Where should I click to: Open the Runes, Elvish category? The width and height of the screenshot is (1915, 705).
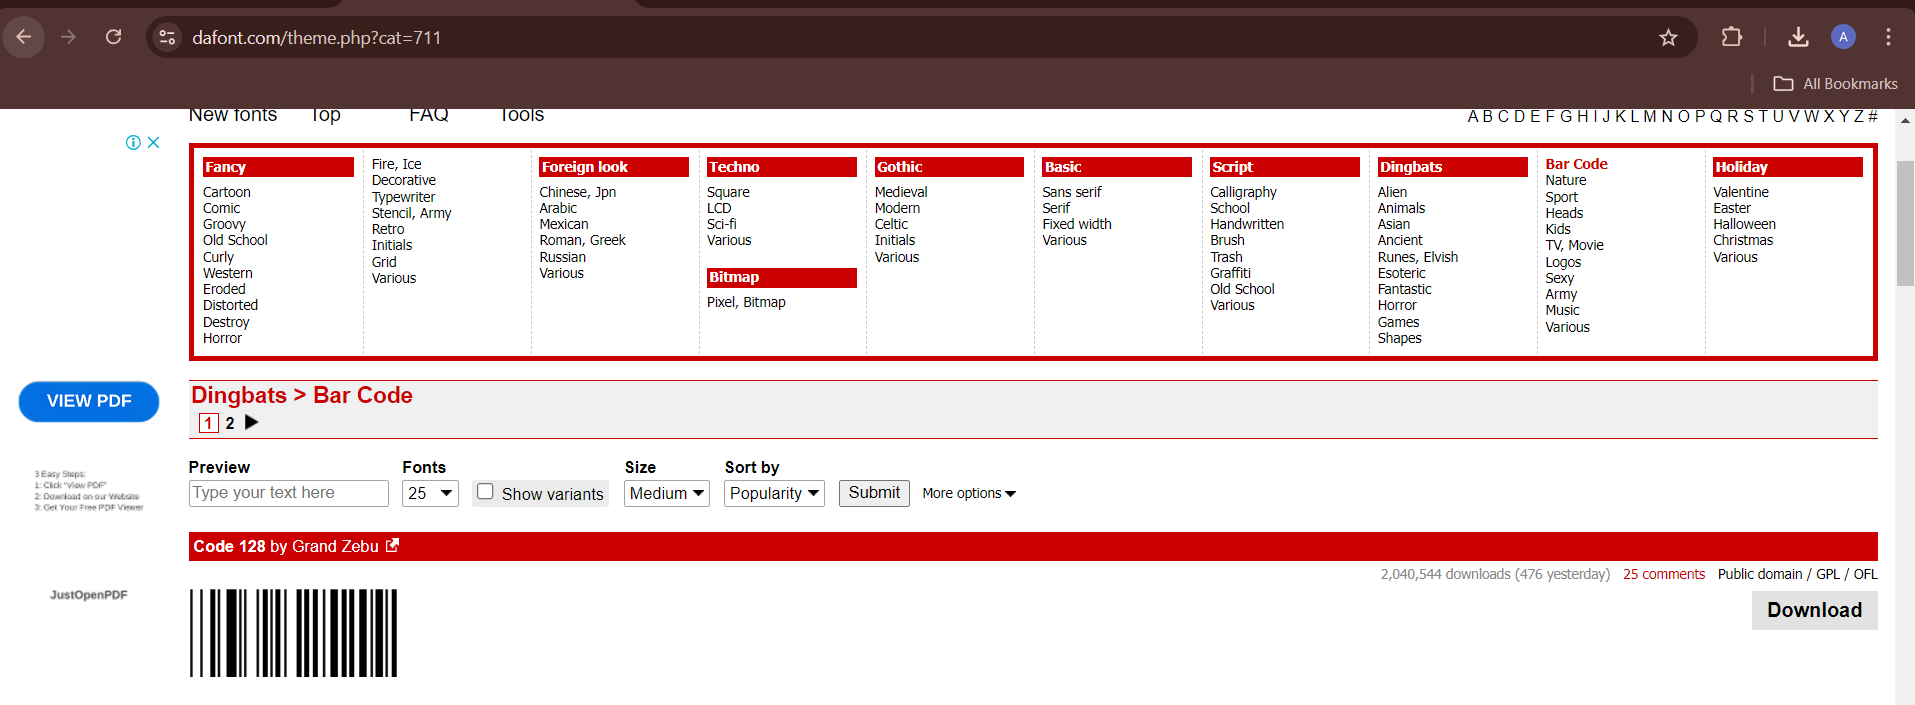1417,257
